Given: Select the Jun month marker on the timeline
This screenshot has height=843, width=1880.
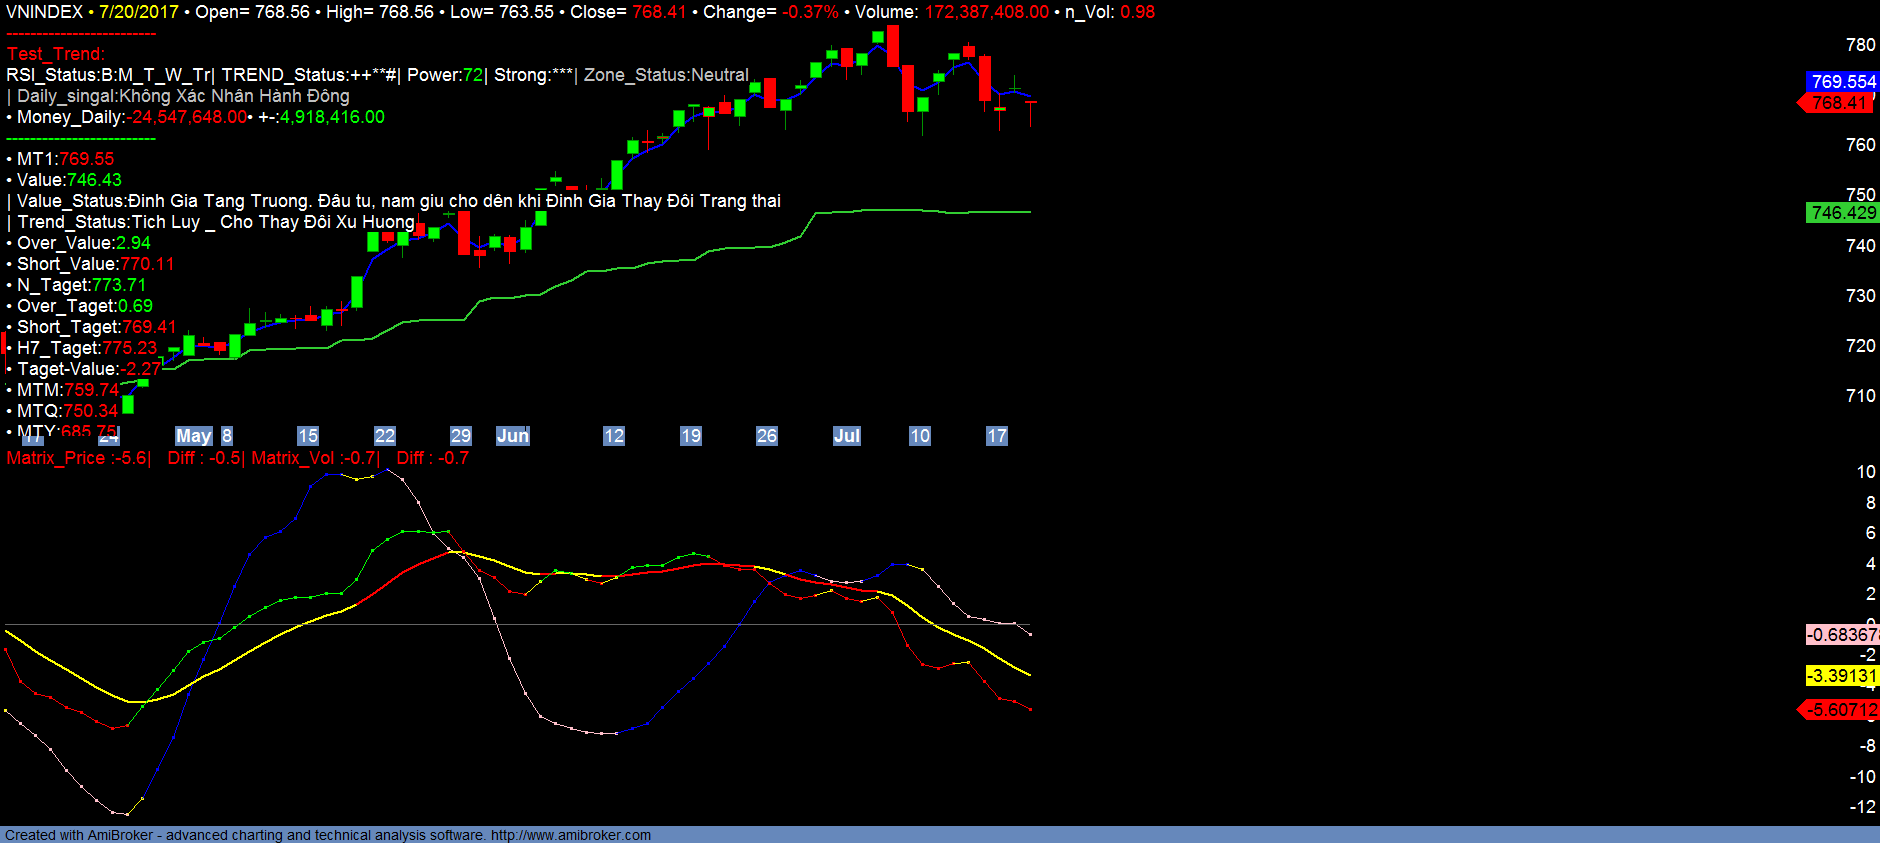Looking at the screenshot, I should tap(512, 436).
